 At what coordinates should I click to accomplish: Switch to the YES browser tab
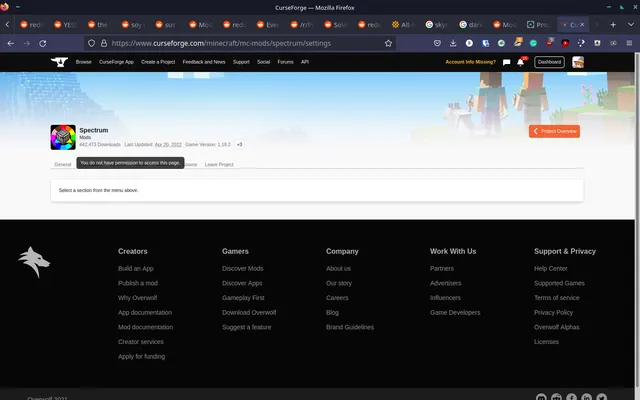[x=65, y=25]
